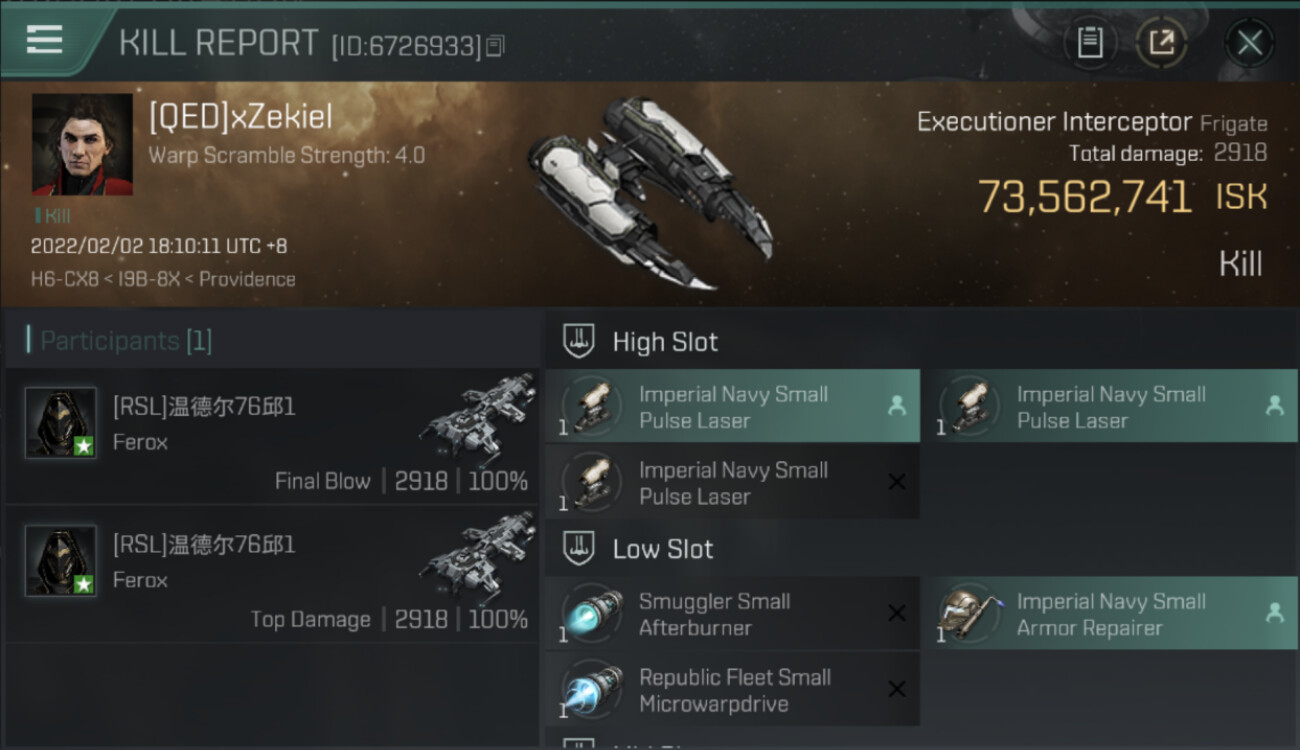Click the Participants [1] header
Viewport: 1300px width, 750px height.
[x=126, y=341]
